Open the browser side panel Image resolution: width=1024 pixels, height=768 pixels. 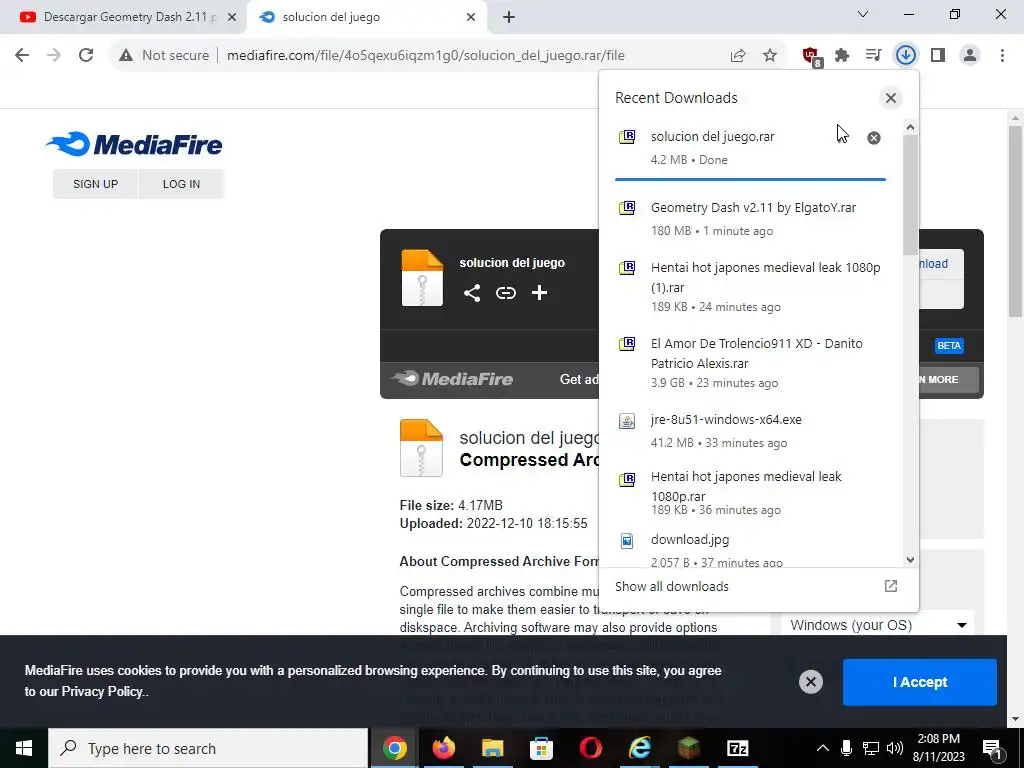(x=938, y=56)
